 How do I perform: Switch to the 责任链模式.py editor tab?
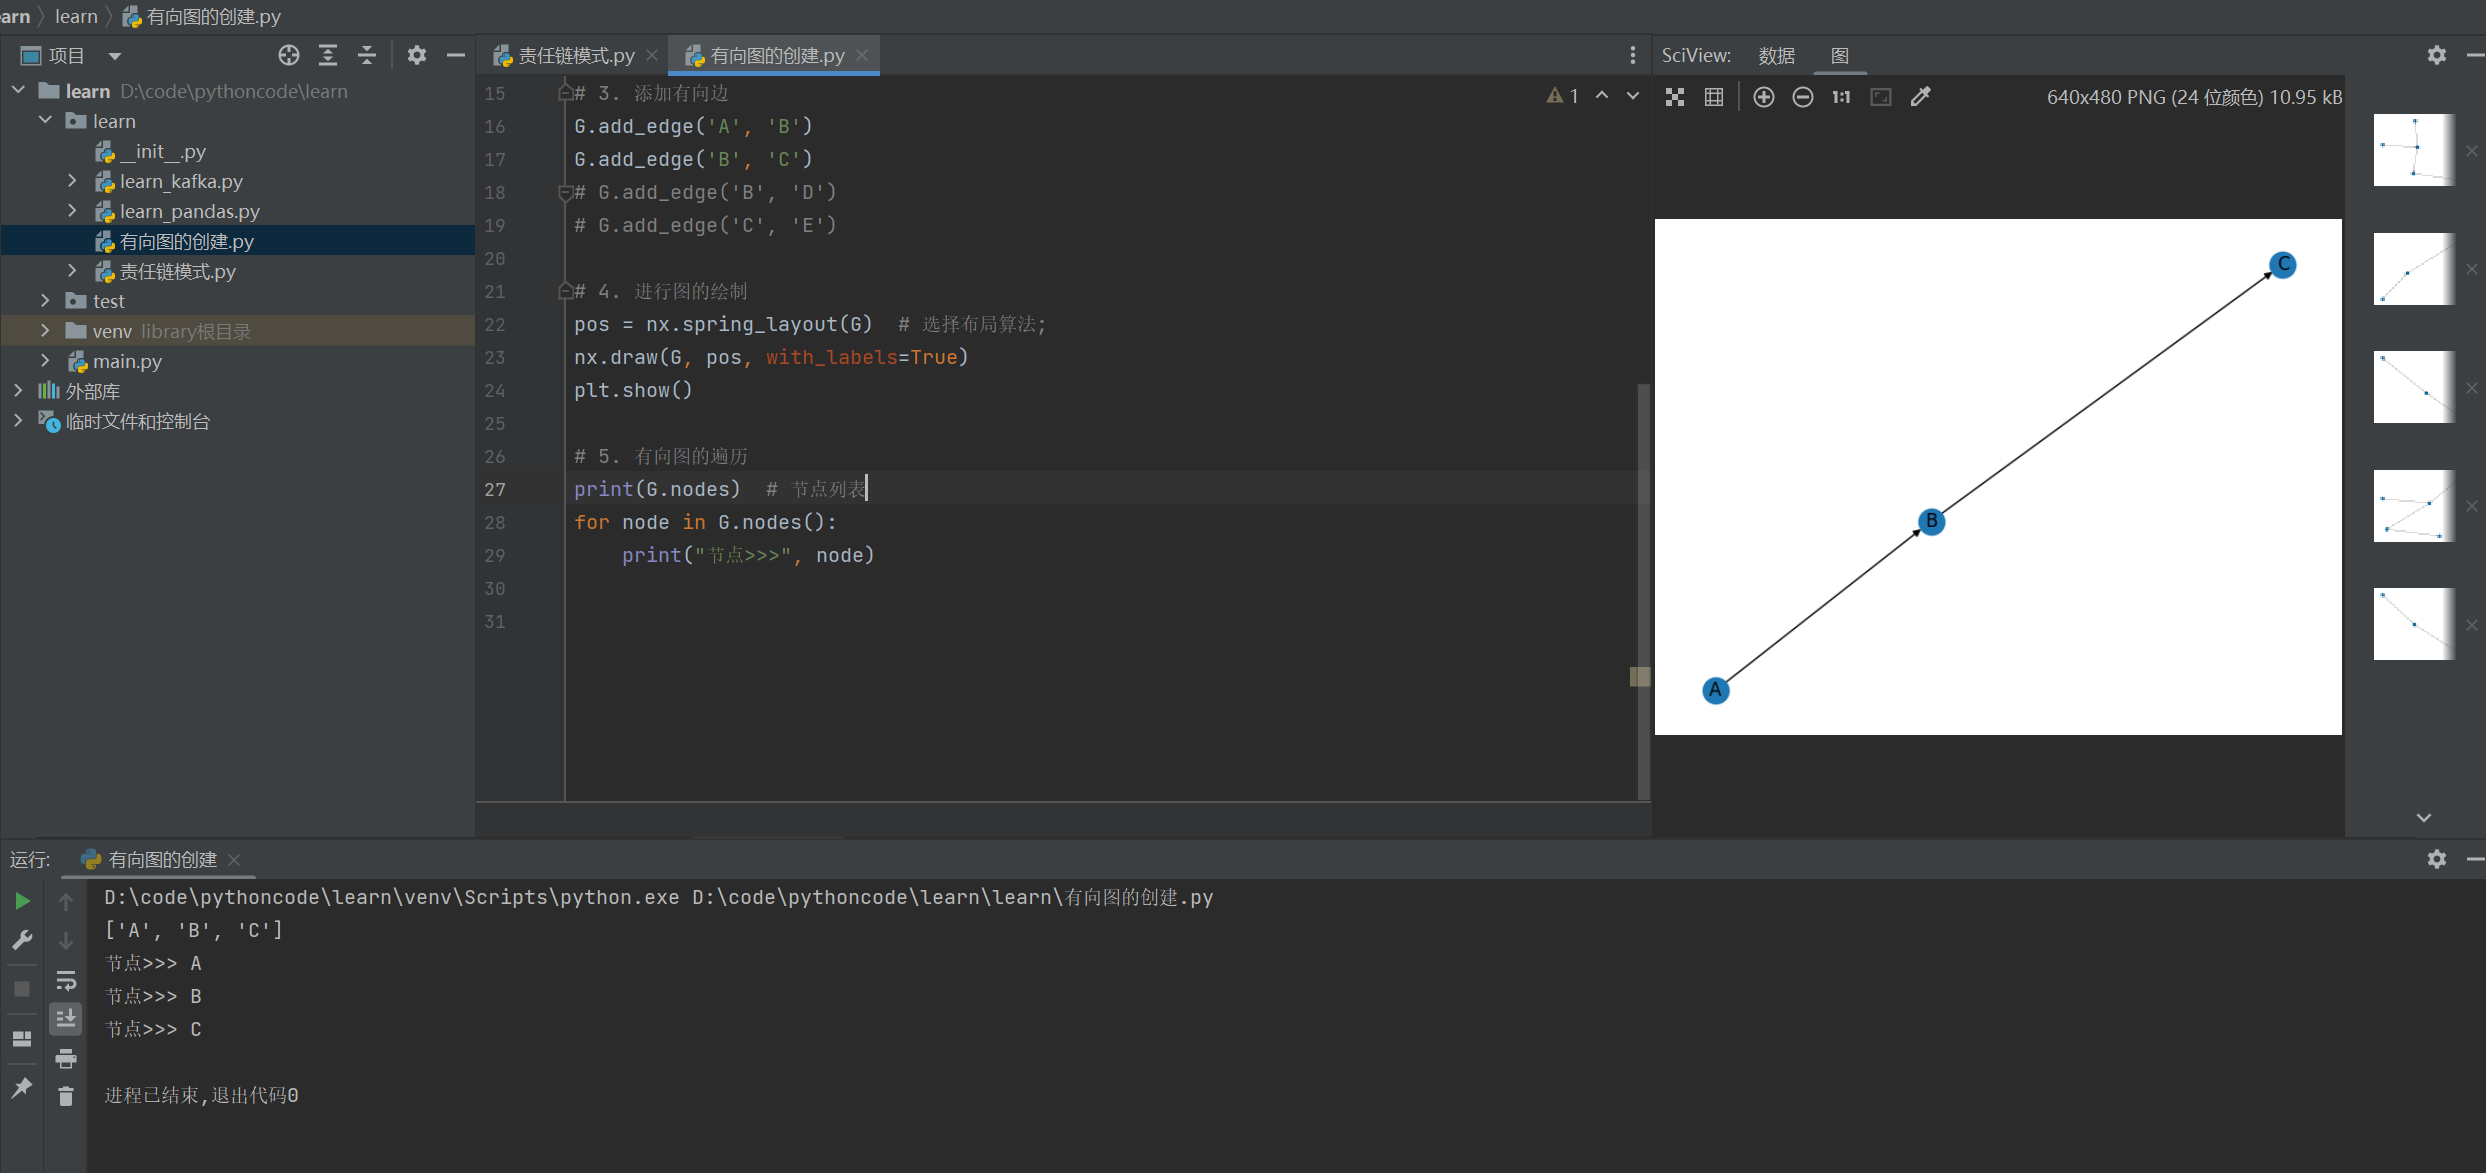click(575, 56)
